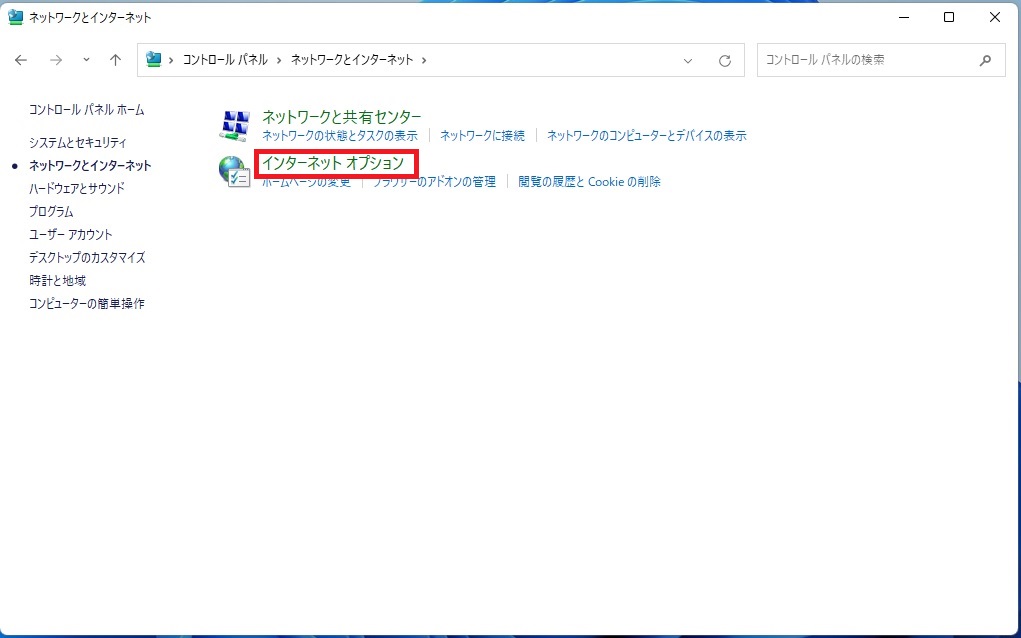This screenshot has width=1021, height=638.
Task: Click the search magnifier icon
Action: 988,60
